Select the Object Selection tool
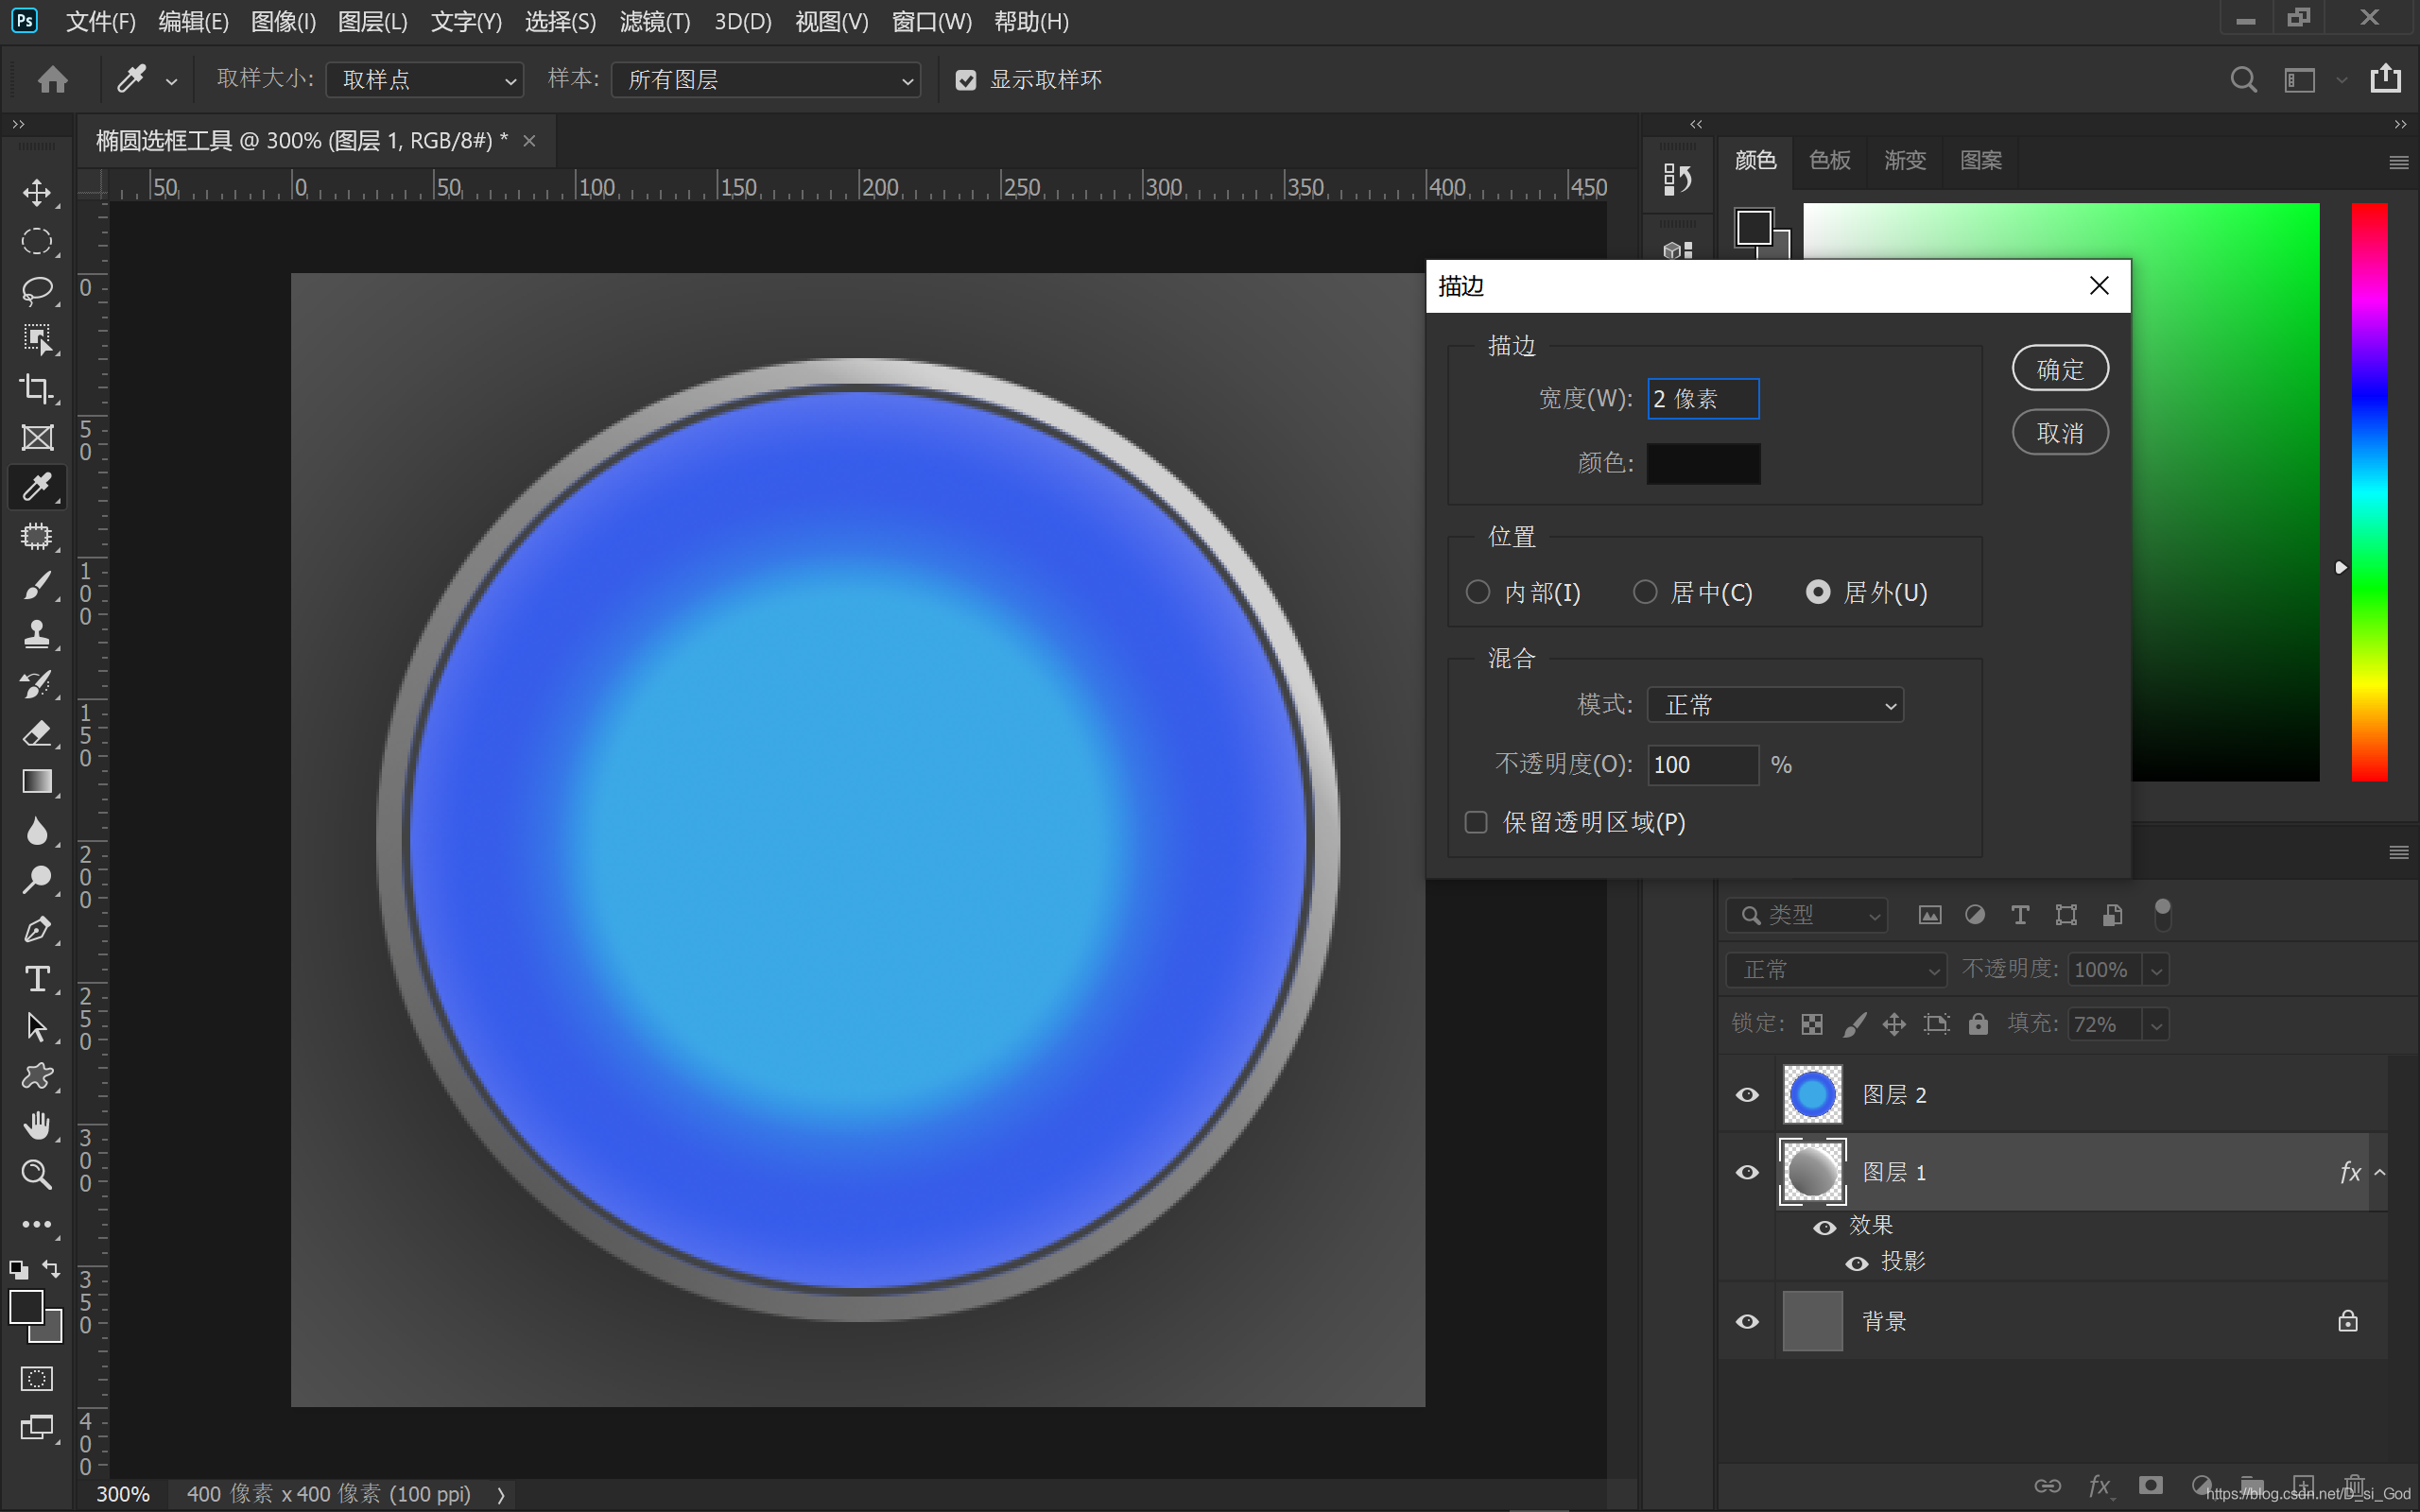Viewport: 2420px width, 1512px height. point(37,340)
